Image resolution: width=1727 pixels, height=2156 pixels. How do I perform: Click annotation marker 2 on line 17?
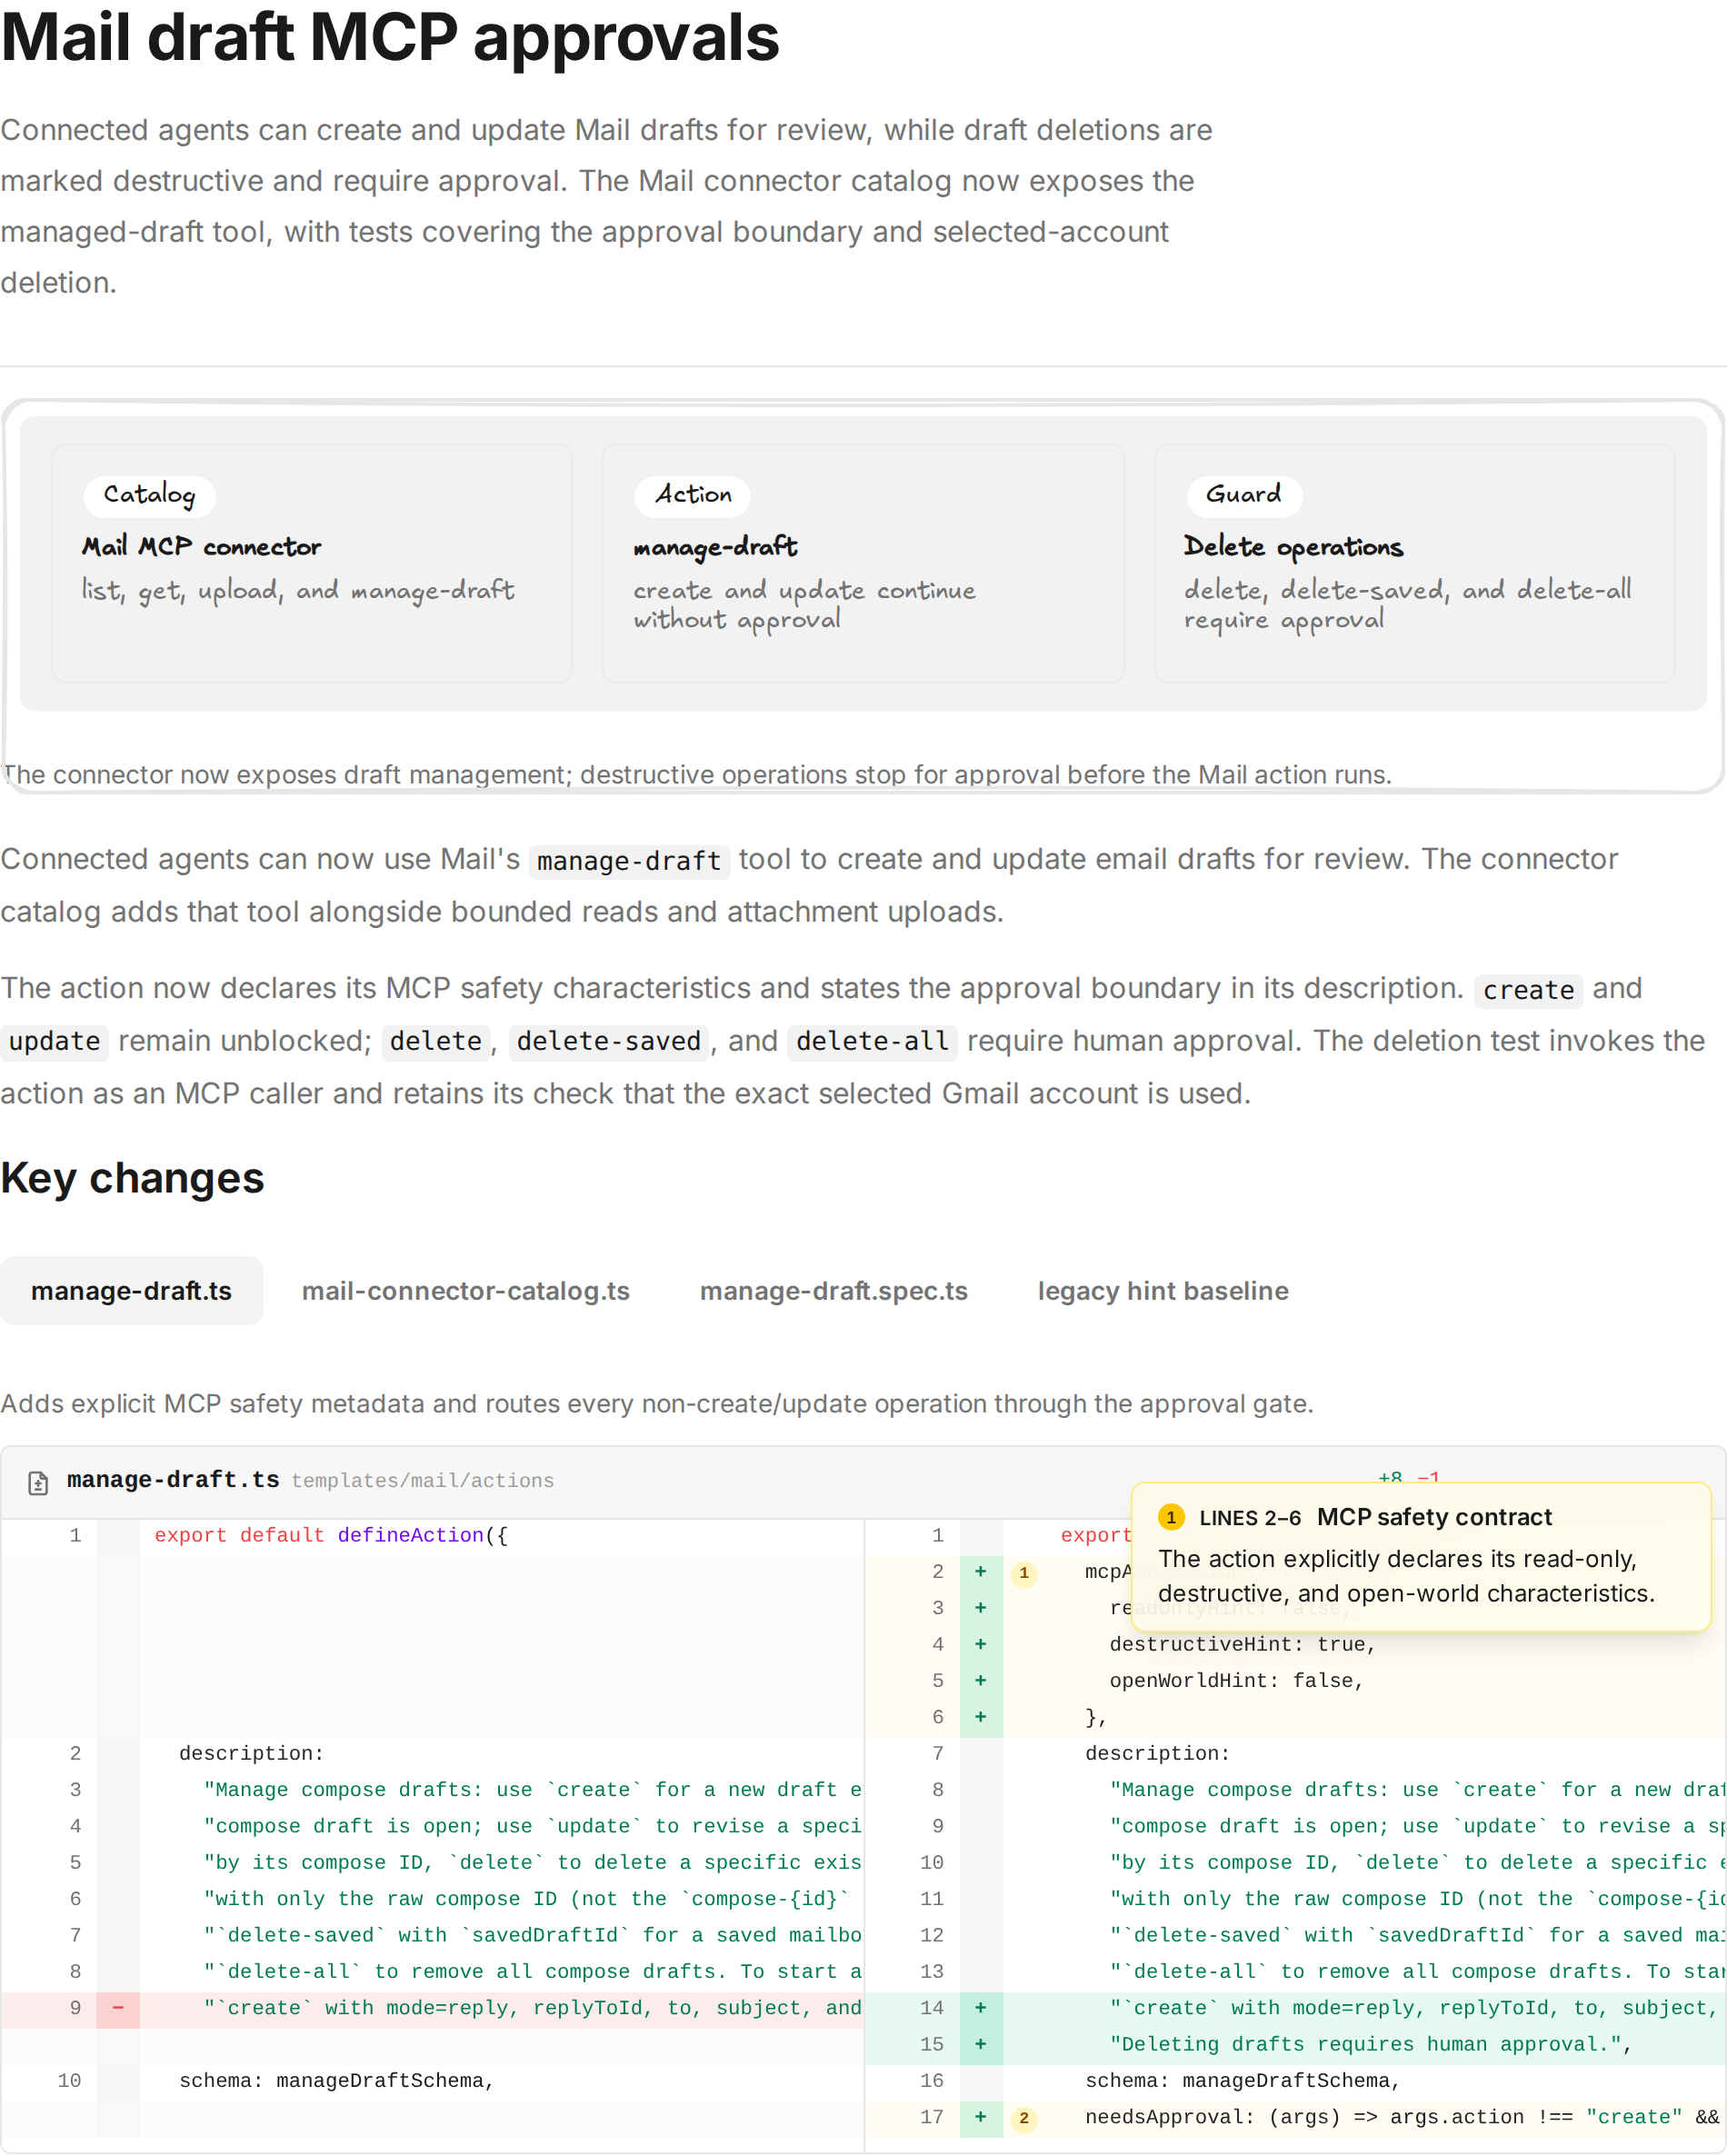(x=1024, y=2118)
